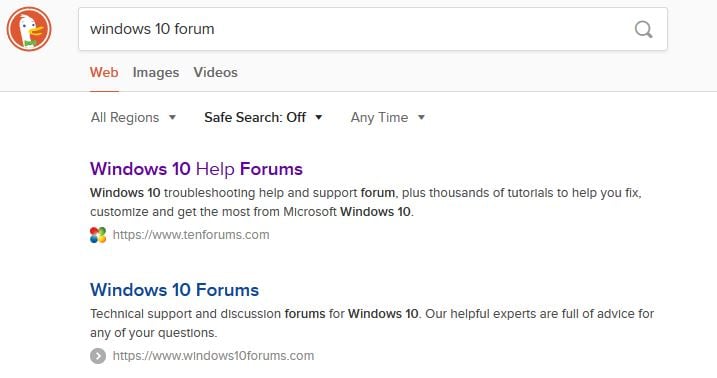Select the Web tab
The height and width of the screenshot is (378, 717).
(104, 72)
